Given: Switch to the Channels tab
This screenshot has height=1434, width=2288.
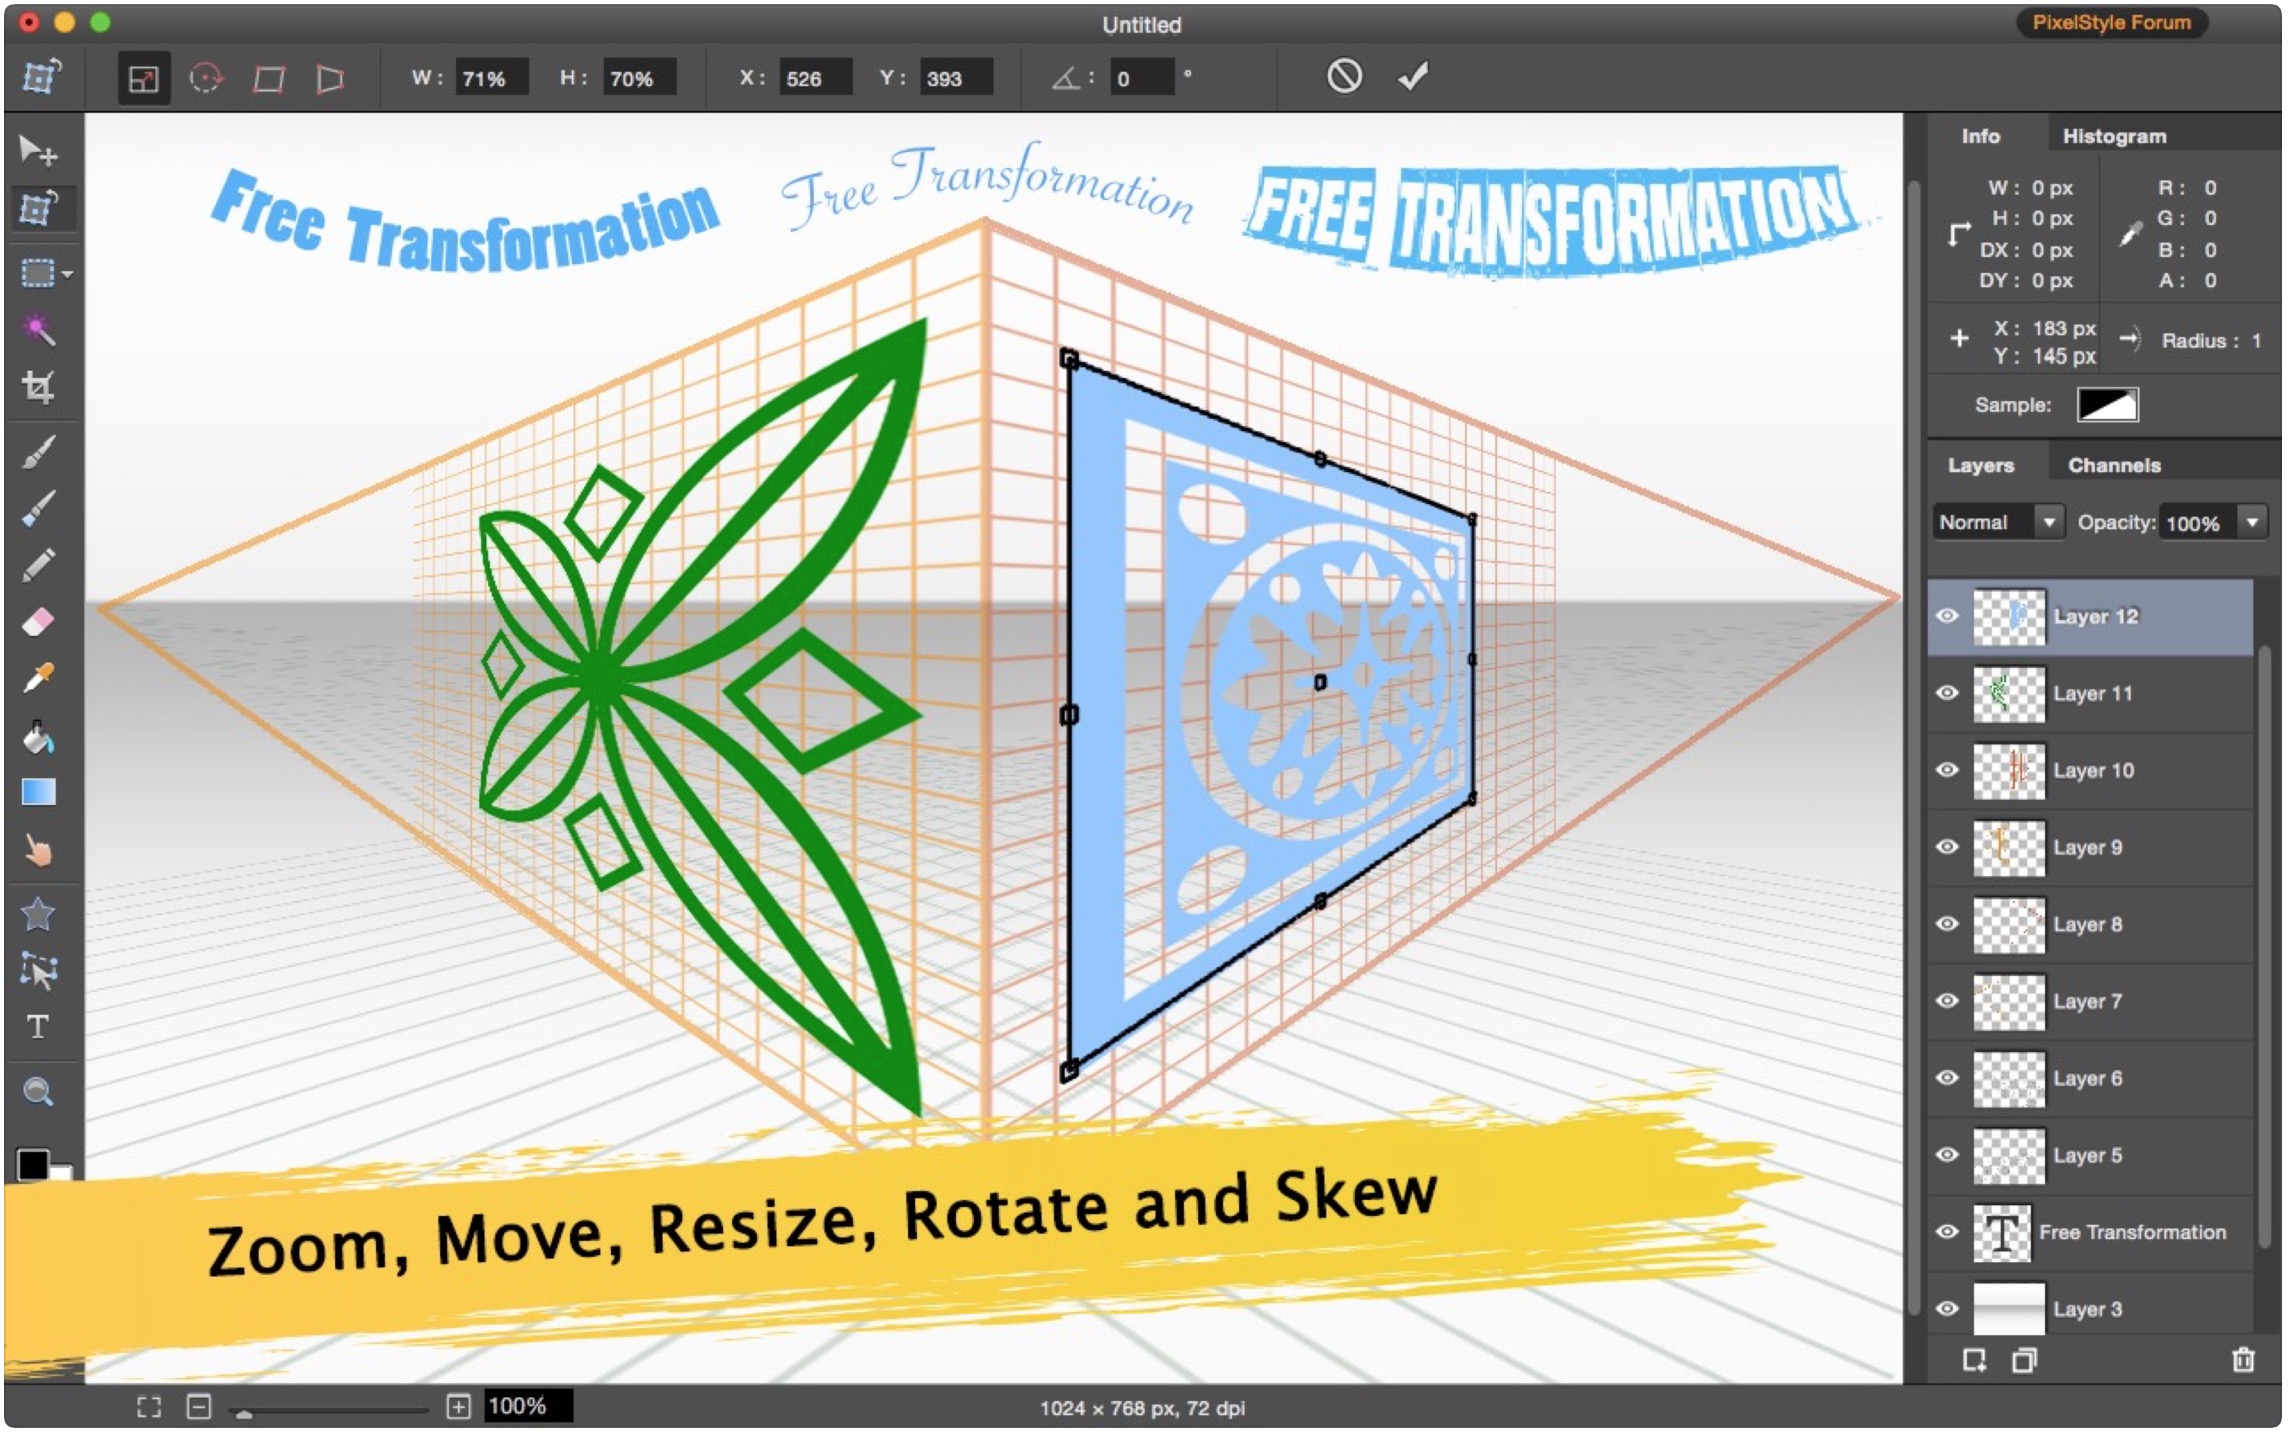Looking at the screenshot, I should (x=2114, y=465).
